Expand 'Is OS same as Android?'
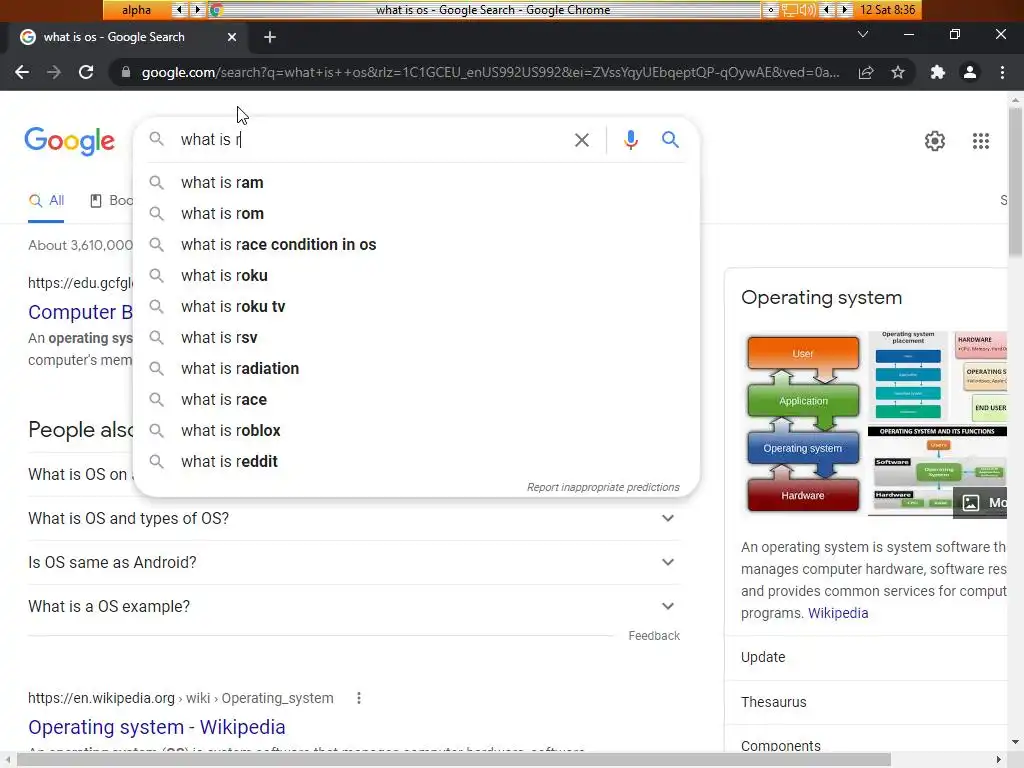The height and width of the screenshot is (768, 1024). (353, 562)
